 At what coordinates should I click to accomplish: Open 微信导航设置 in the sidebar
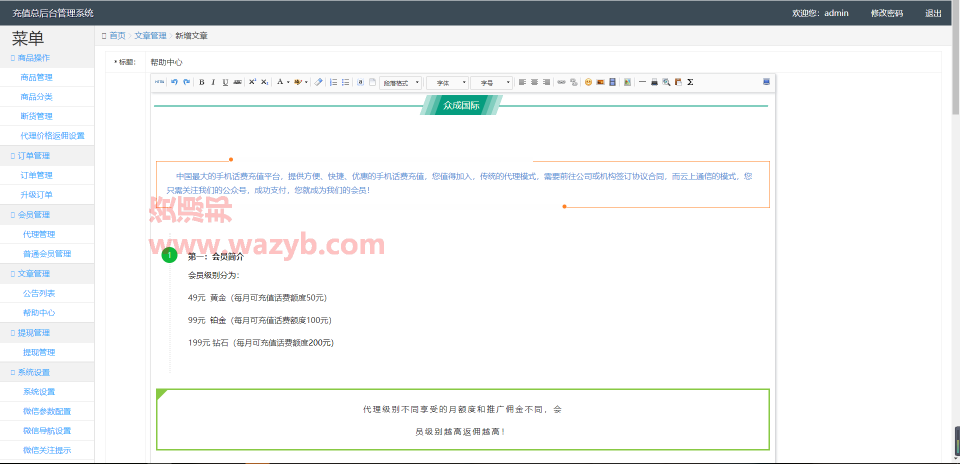coord(47,431)
